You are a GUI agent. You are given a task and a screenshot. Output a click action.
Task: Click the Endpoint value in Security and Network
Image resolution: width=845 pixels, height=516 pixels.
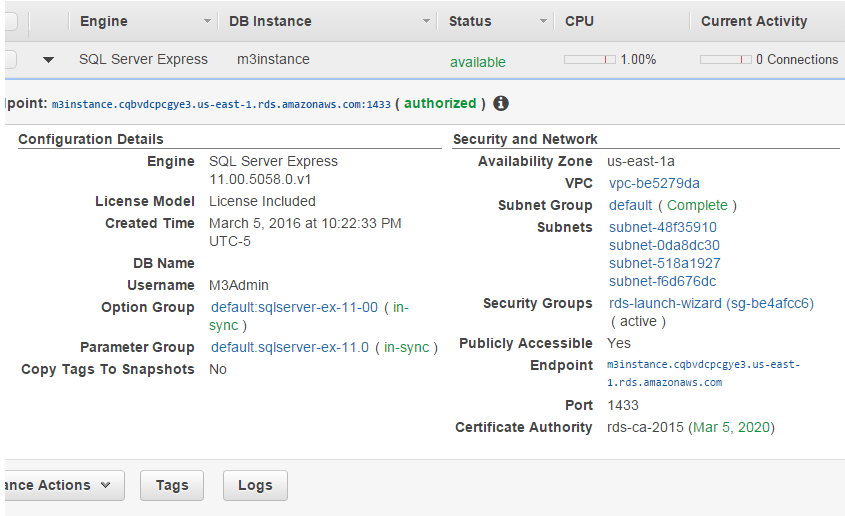(703, 373)
